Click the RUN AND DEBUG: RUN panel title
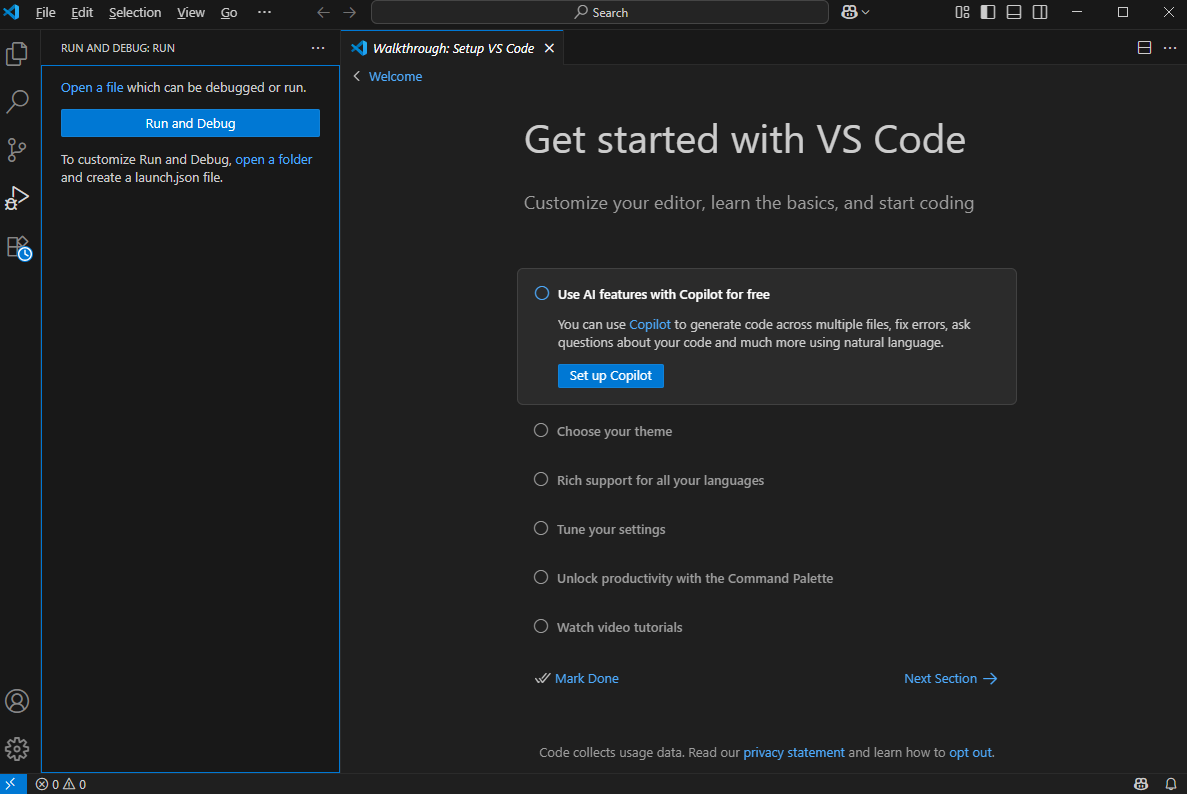 (x=118, y=48)
